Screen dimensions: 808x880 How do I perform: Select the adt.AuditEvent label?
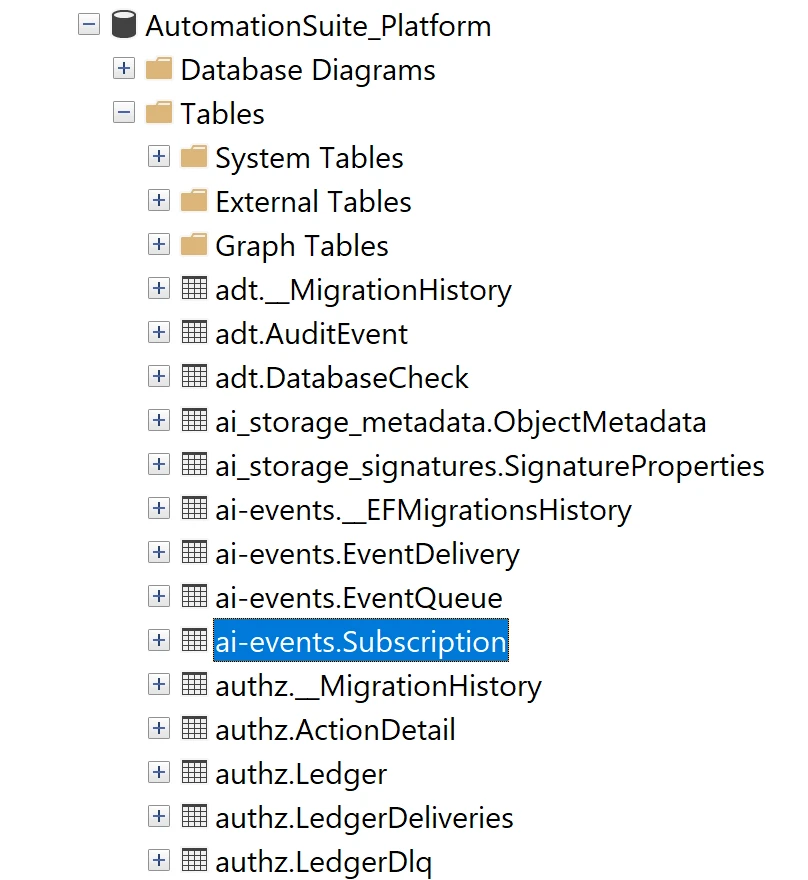[x=311, y=334]
